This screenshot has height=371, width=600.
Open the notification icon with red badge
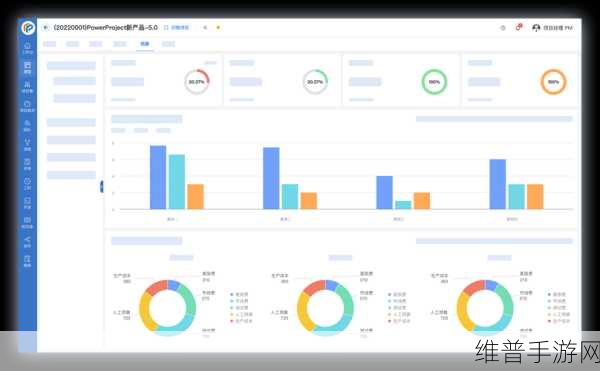pos(518,27)
